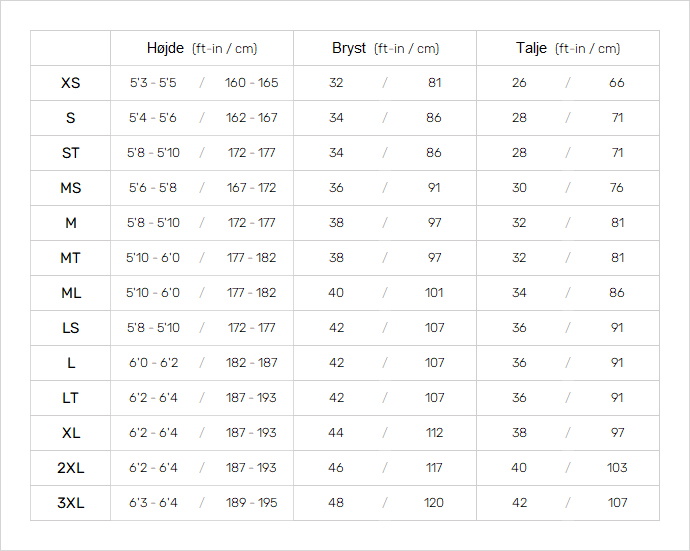Select the MT size row label
This screenshot has width=690, height=551.
(x=70, y=258)
